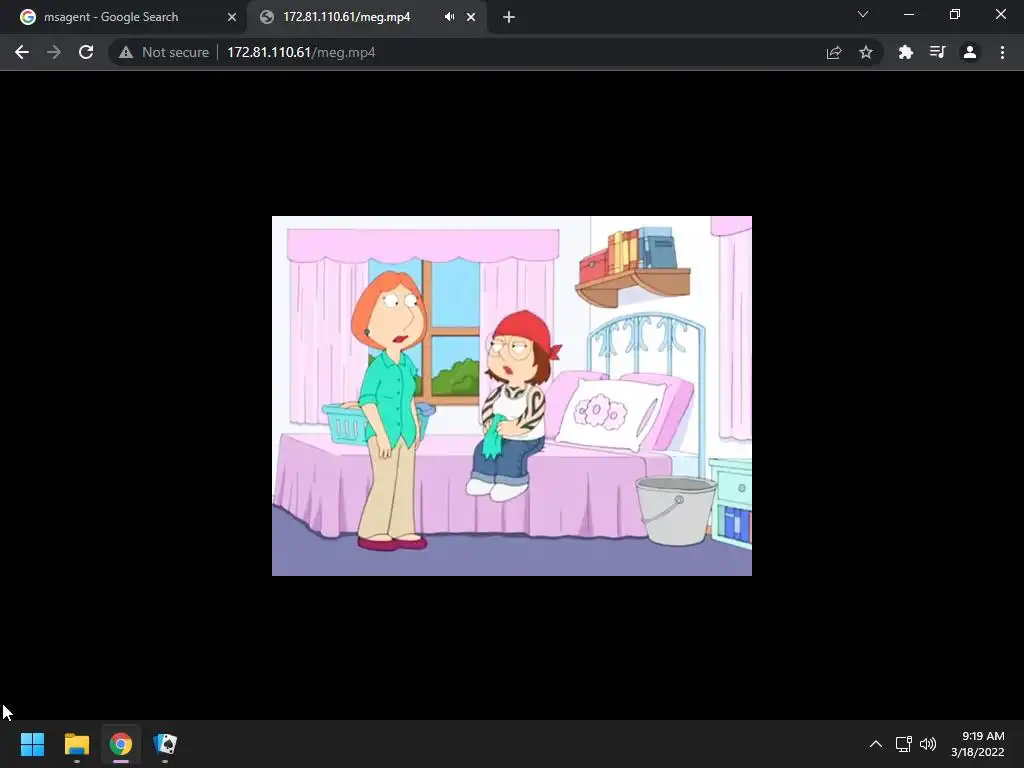
Task: Mute the tab audio speaker icon
Action: (449, 17)
